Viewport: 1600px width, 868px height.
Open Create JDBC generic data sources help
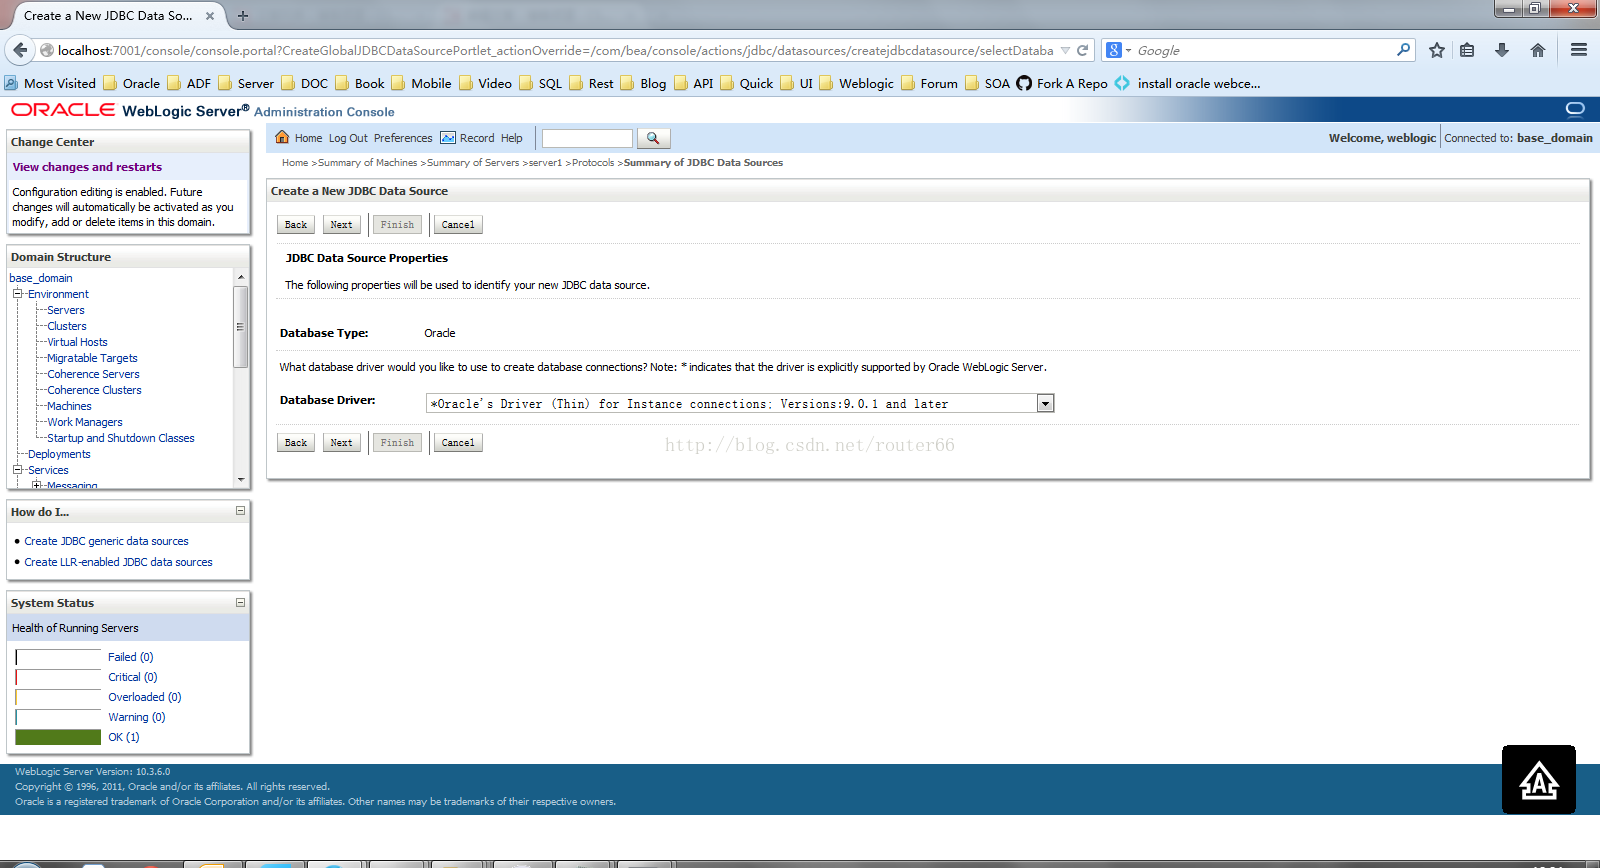106,541
